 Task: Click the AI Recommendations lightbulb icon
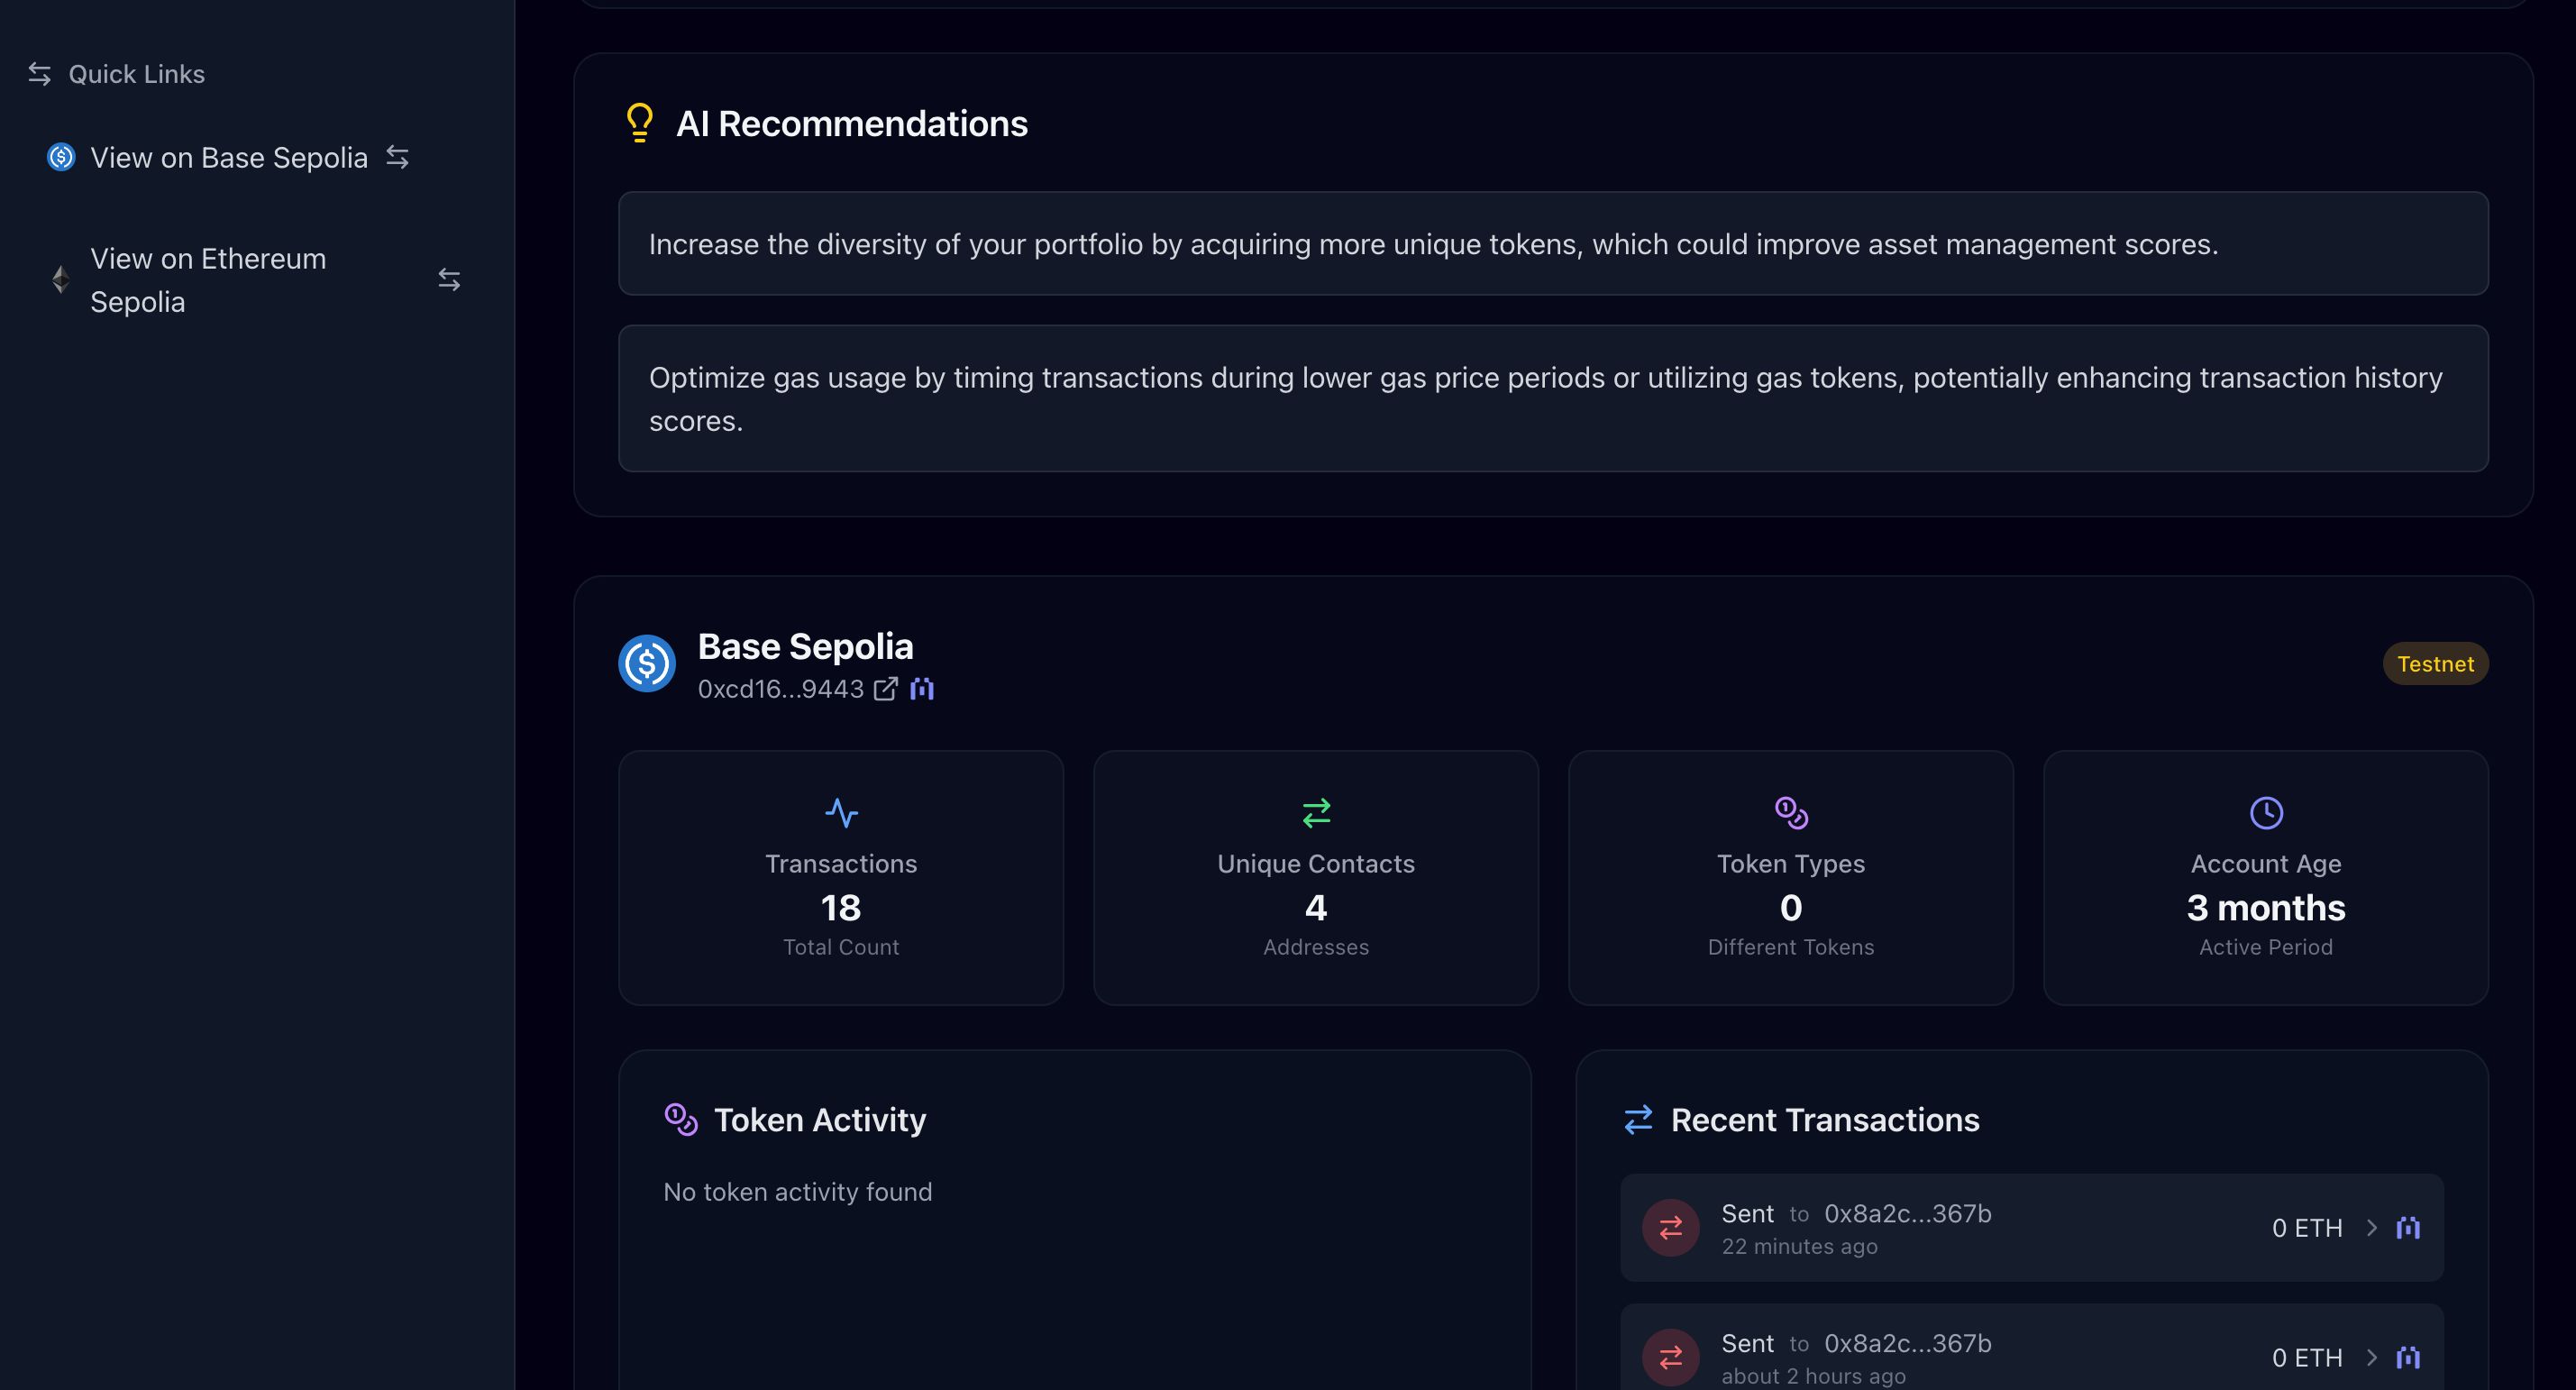[640, 123]
